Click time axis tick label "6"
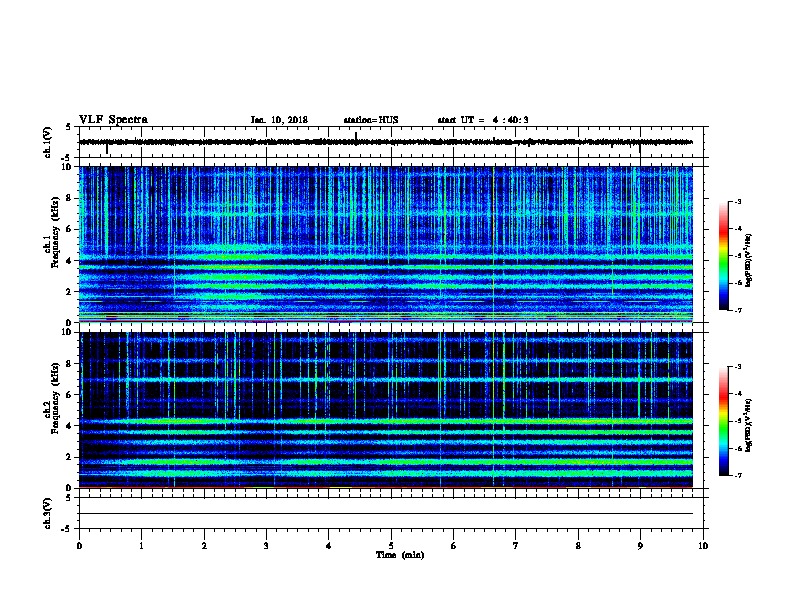 pos(453,546)
